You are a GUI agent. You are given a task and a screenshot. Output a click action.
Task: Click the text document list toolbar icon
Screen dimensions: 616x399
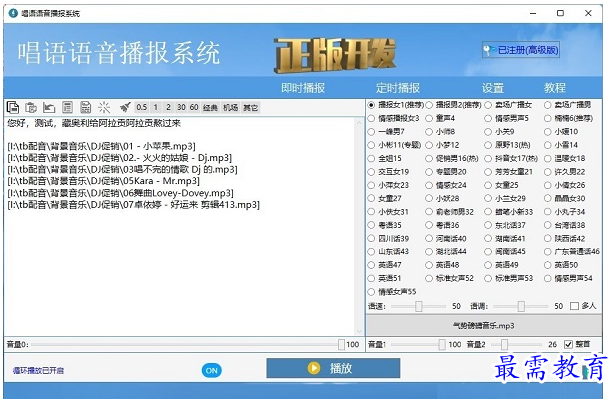pos(68,107)
